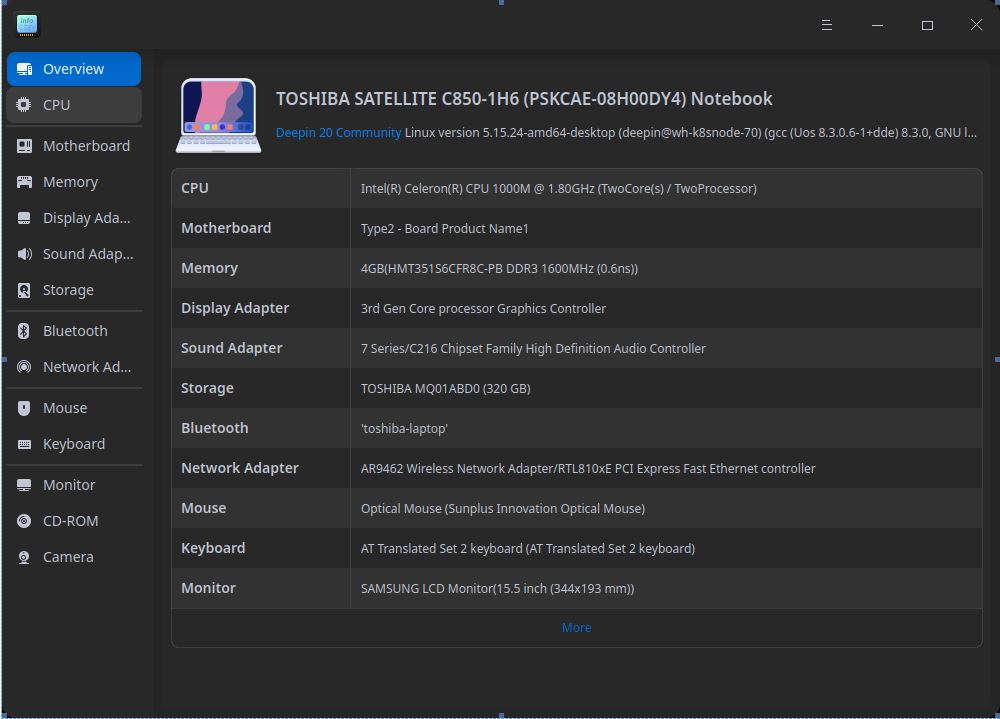This screenshot has height=719, width=1000.
Task: Switch to the Overview tab
Action: [74, 69]
